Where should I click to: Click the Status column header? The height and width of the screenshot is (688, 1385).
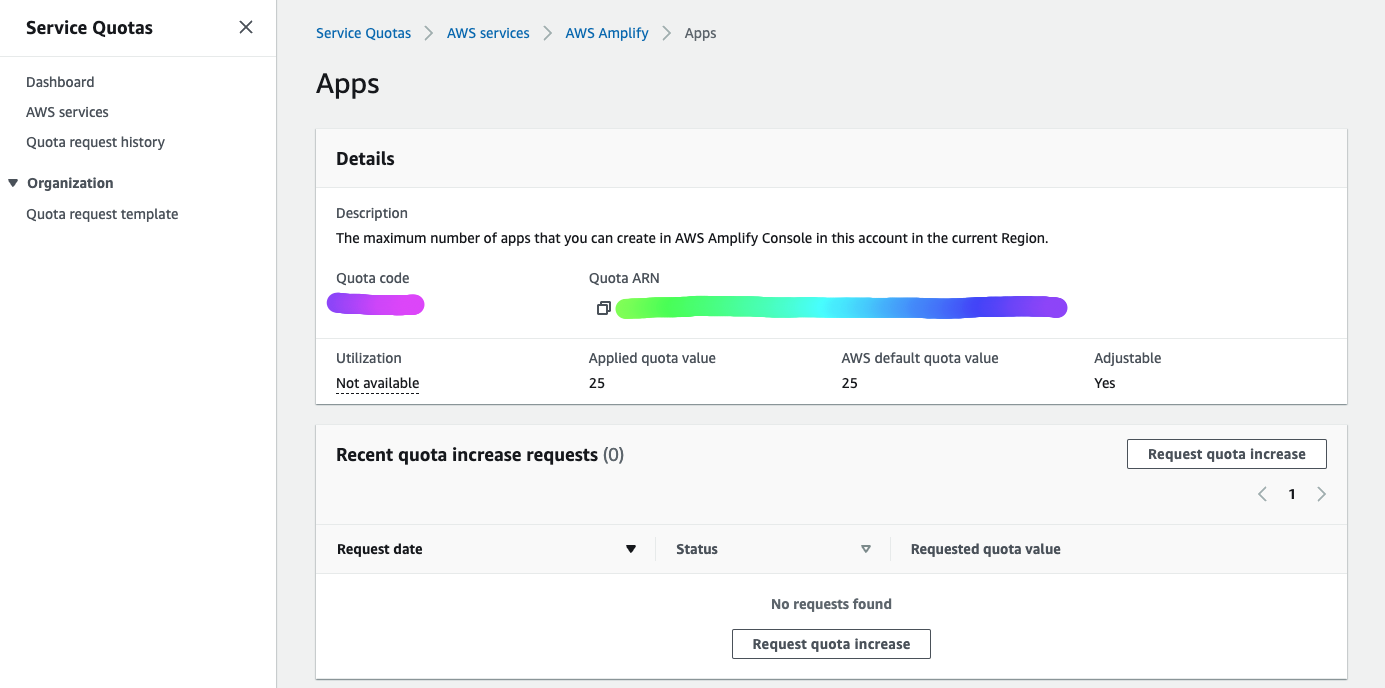(x=697, y=549)
